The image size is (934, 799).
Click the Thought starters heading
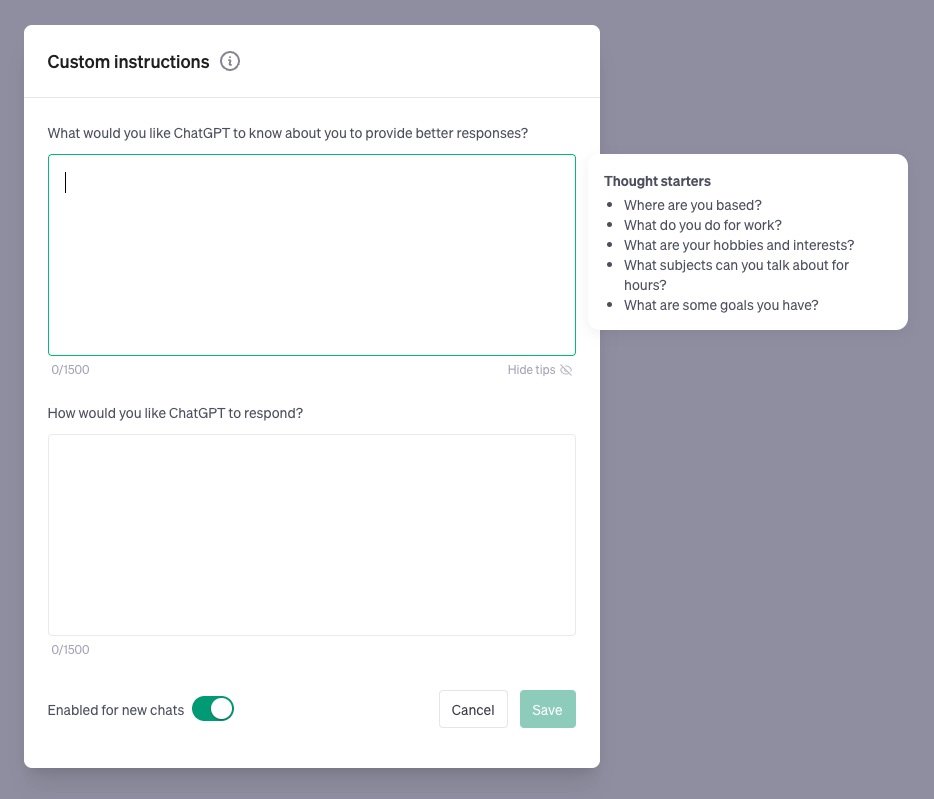click(657, 182)
